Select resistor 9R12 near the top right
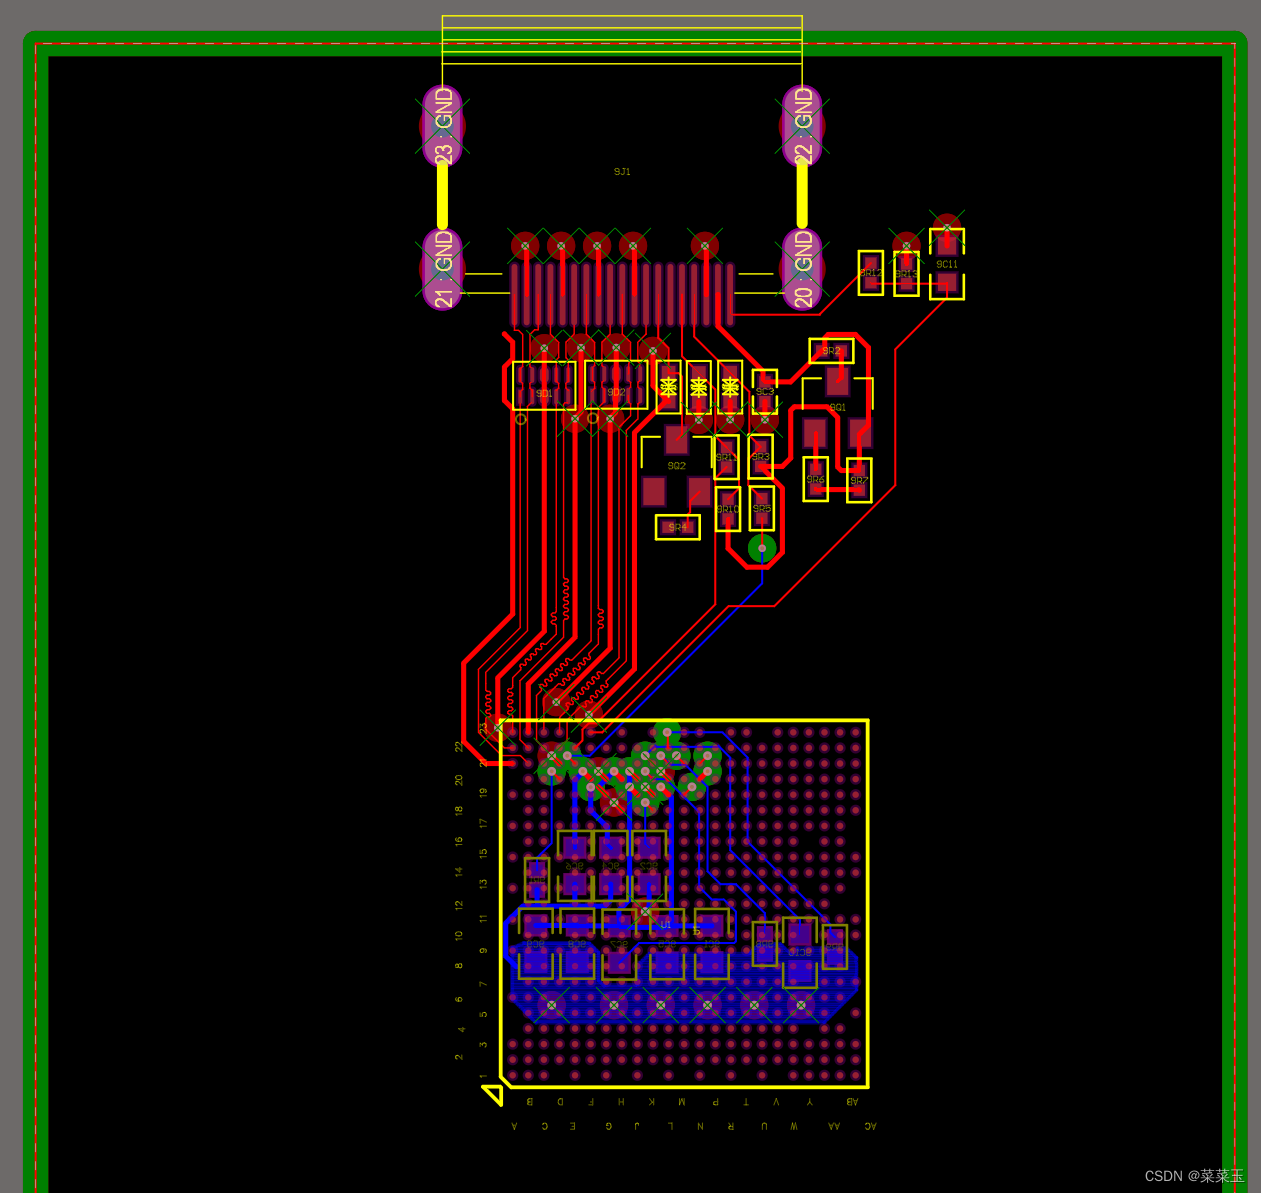This screenshot has height=1193, width=1261. (x=871, y=272)
